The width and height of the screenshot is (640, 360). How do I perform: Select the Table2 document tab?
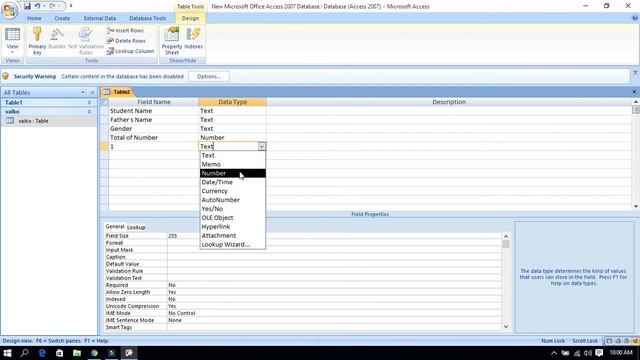tap(118, 92)
